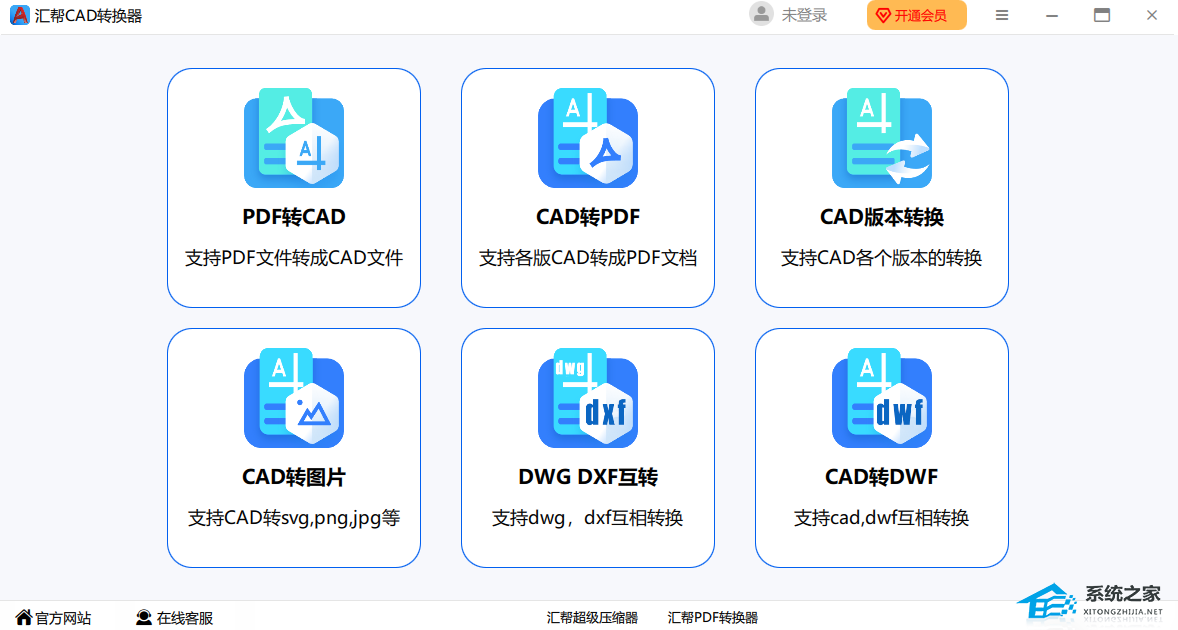Click the PDF转CAD title text
The image size is (1178, 630).
click(293, 217)
